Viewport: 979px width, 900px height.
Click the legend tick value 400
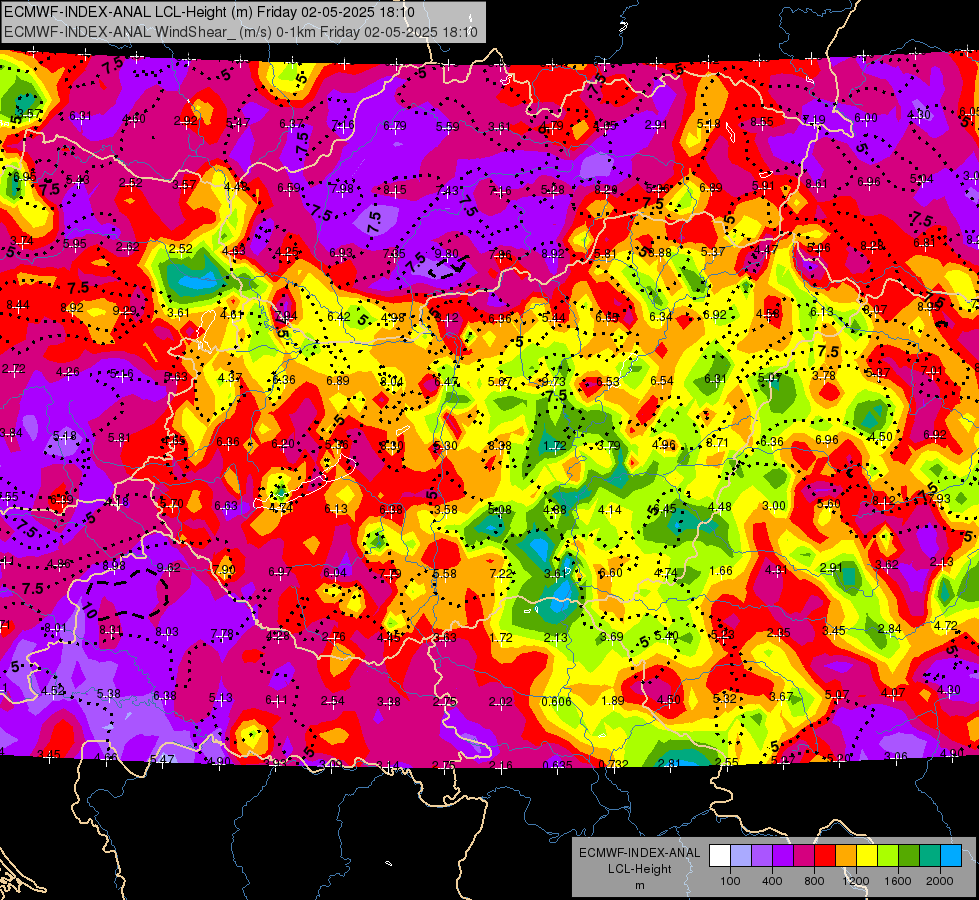(772, 881)
